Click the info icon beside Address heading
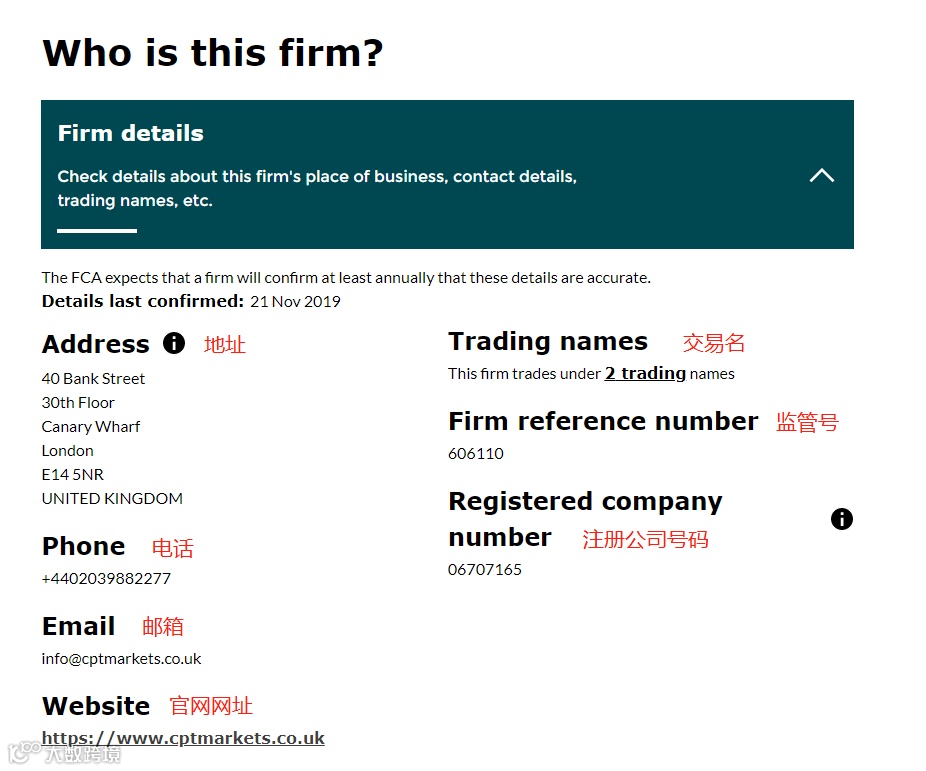 [x=174, y=344]
